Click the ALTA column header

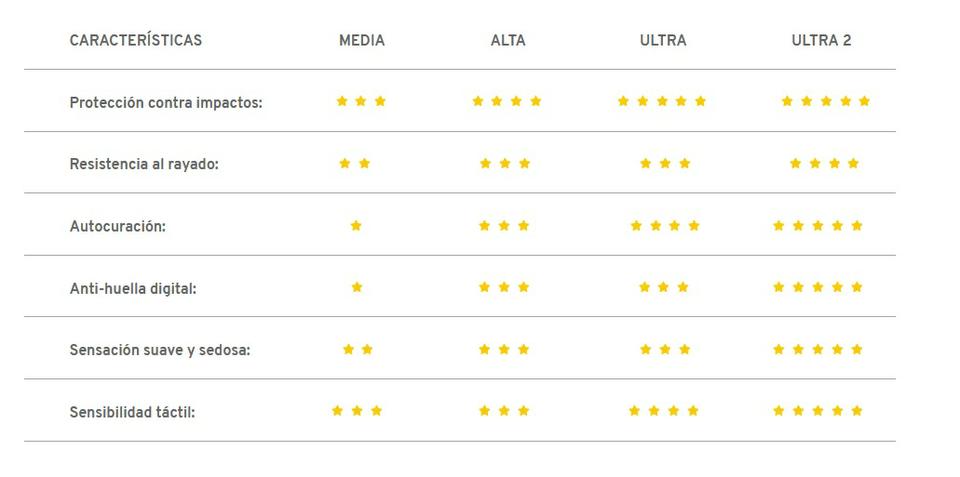[x=508, y=40]
